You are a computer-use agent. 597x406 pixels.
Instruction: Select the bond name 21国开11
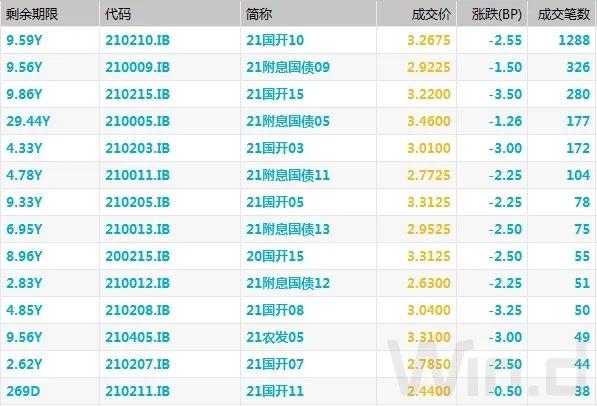click(x=275, y=392)
